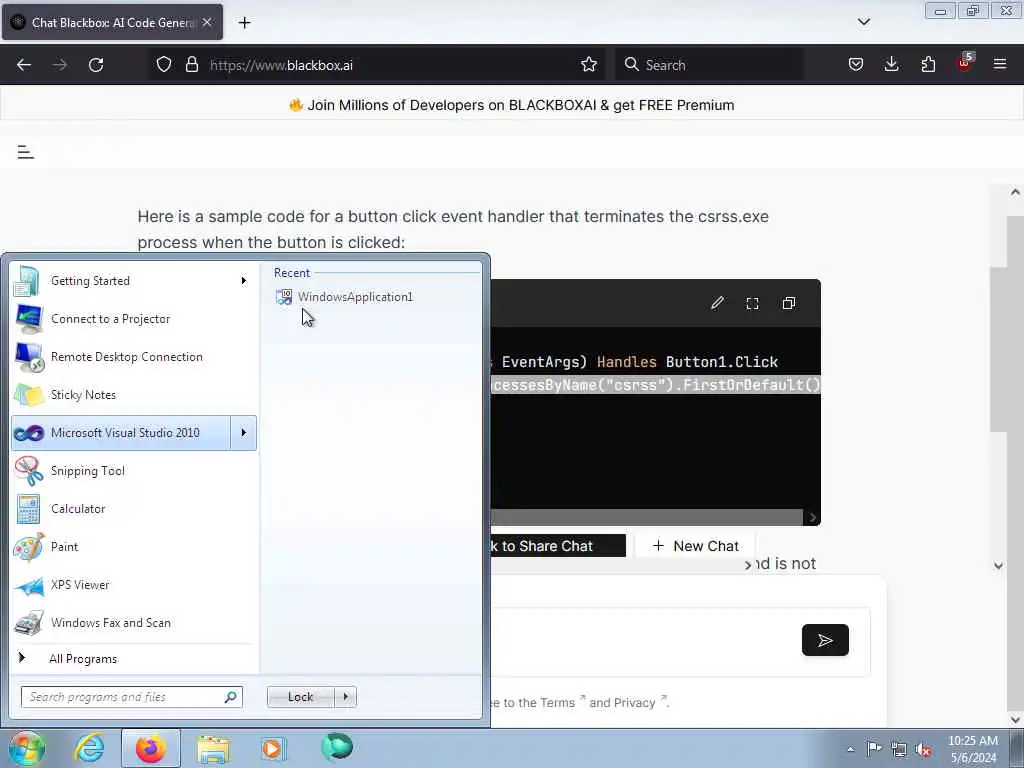1024x768 pixels.
Task: Expand Visual Studio 2010 jump list arrow
Action: click(x=244, y=432)
